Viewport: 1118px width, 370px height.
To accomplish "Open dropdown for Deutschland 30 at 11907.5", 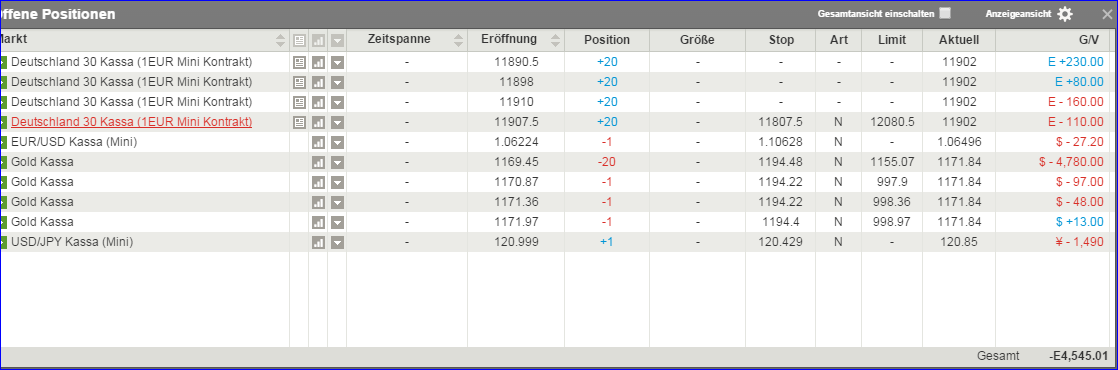I will pos(337,123).
